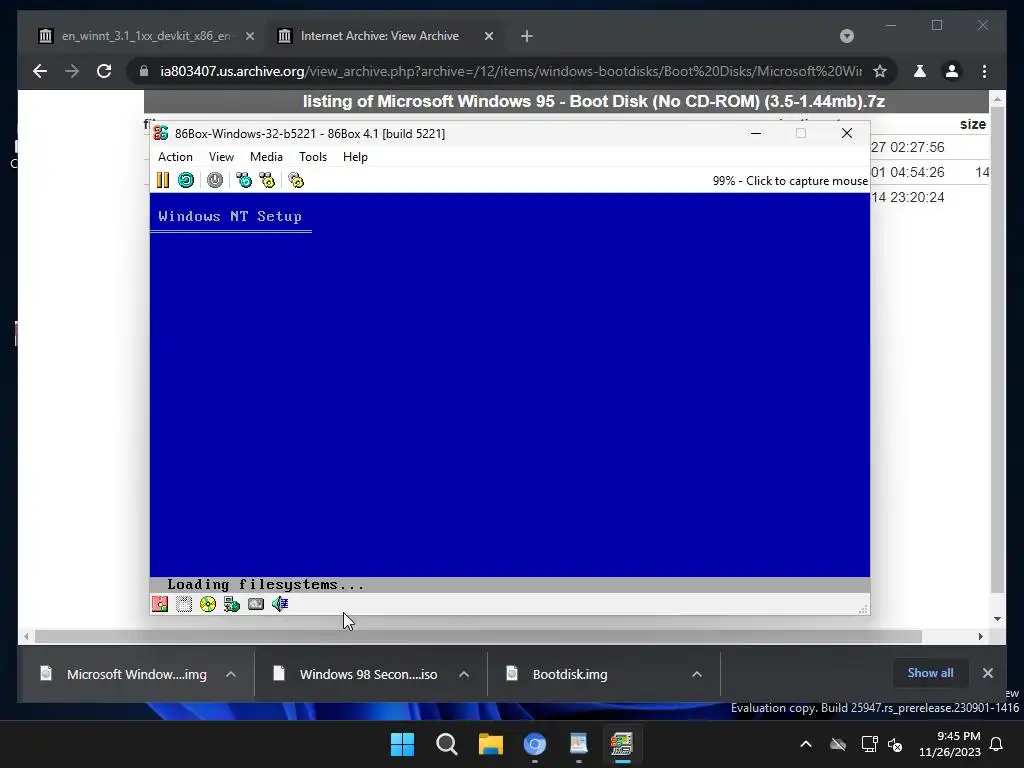Switch to the Chromium browser taskbar icon
Image resolution: width=1024 pixels, height=768 pixels.
(x=535, y=744)
